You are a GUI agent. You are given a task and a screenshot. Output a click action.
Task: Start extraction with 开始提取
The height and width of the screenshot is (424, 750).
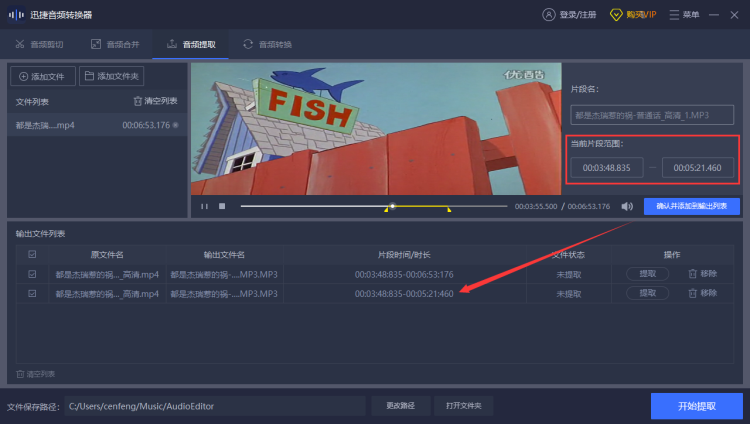[x=696, y=406]
